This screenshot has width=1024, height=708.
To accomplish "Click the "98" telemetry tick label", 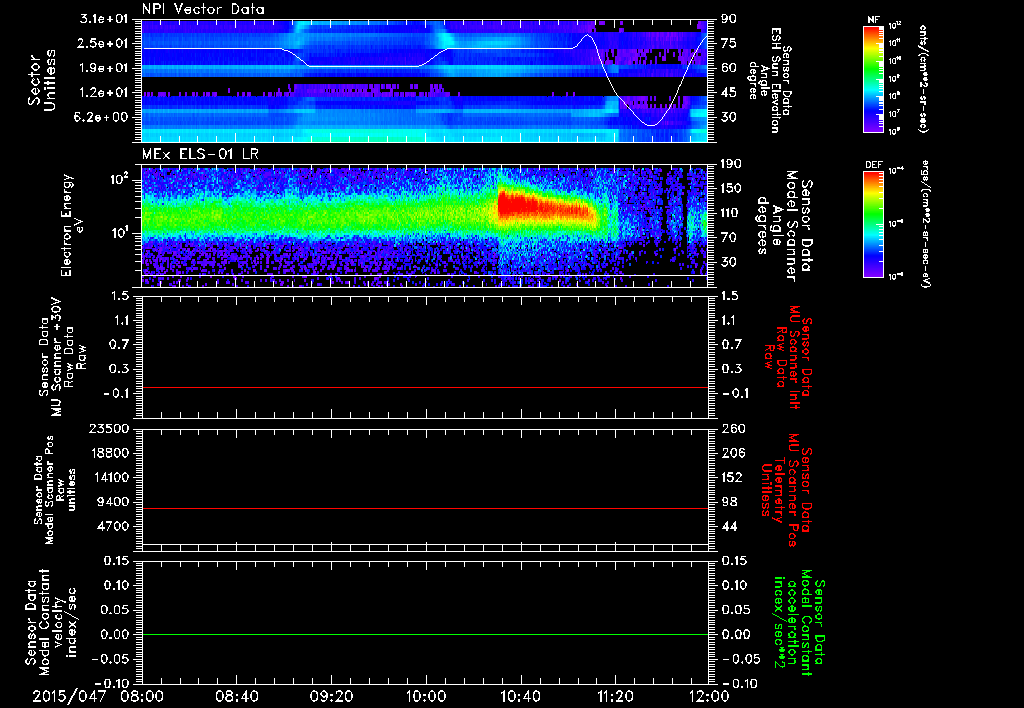I will pyautogui.click(x=729, y=502).
